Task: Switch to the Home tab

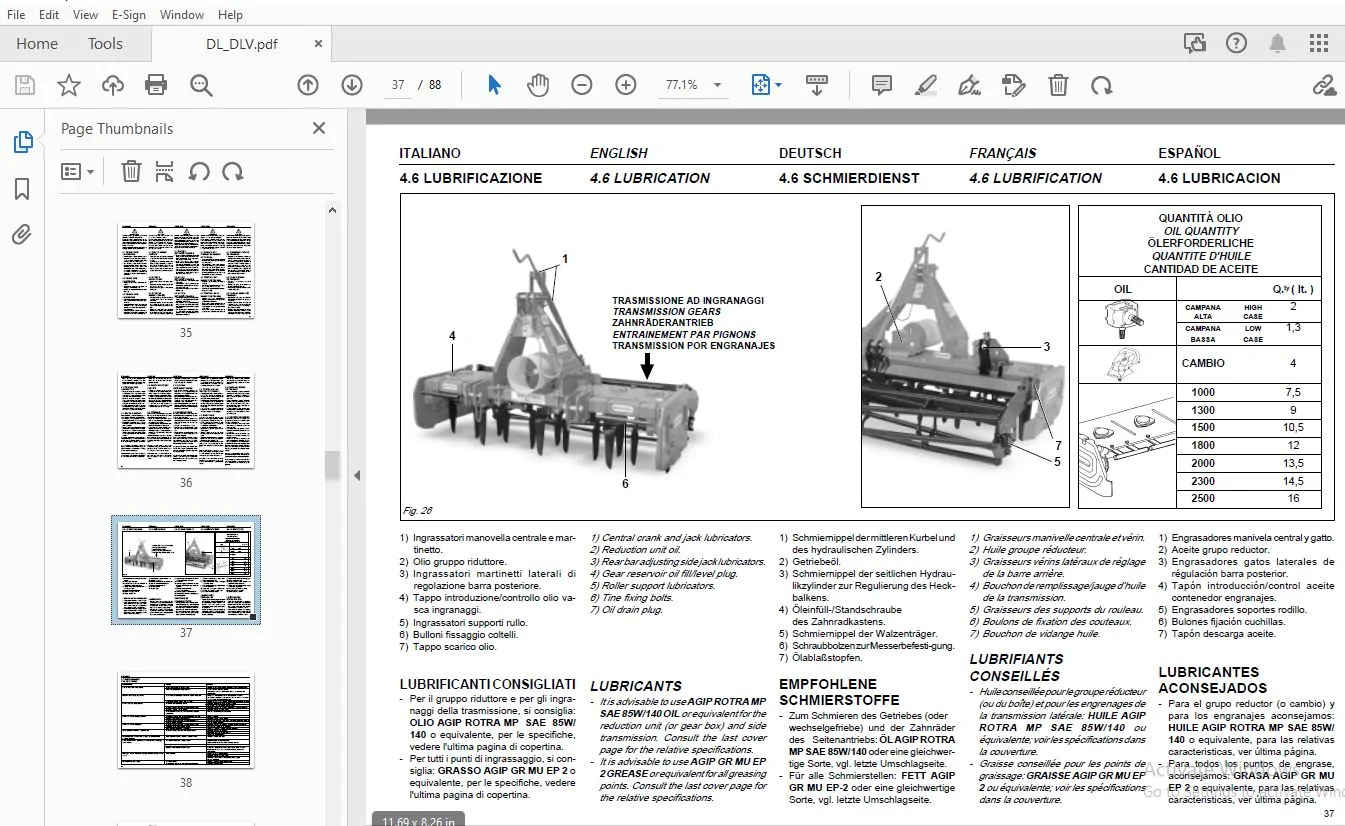Action: (x=37, y=44)
